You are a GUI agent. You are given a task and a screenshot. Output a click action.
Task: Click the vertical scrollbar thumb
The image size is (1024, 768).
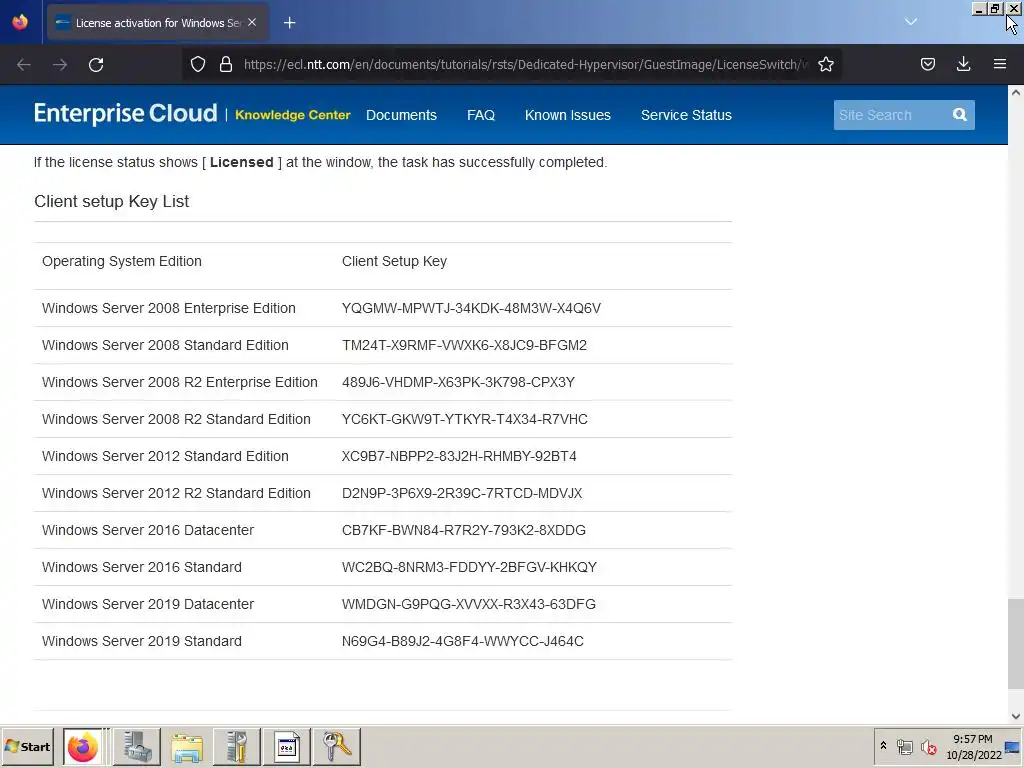(1016, 645)
